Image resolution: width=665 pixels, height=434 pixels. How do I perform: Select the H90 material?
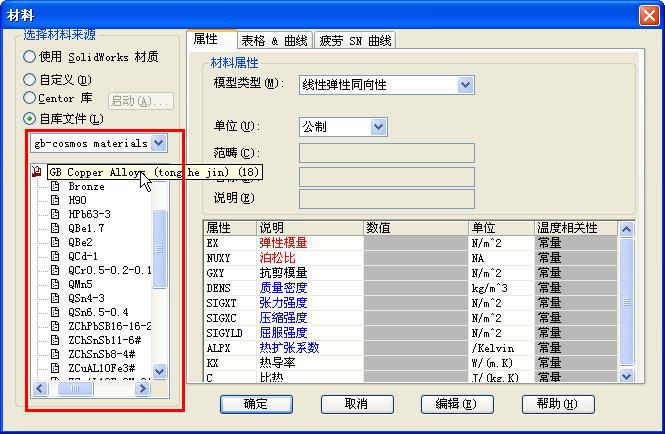tap(77, 200)
